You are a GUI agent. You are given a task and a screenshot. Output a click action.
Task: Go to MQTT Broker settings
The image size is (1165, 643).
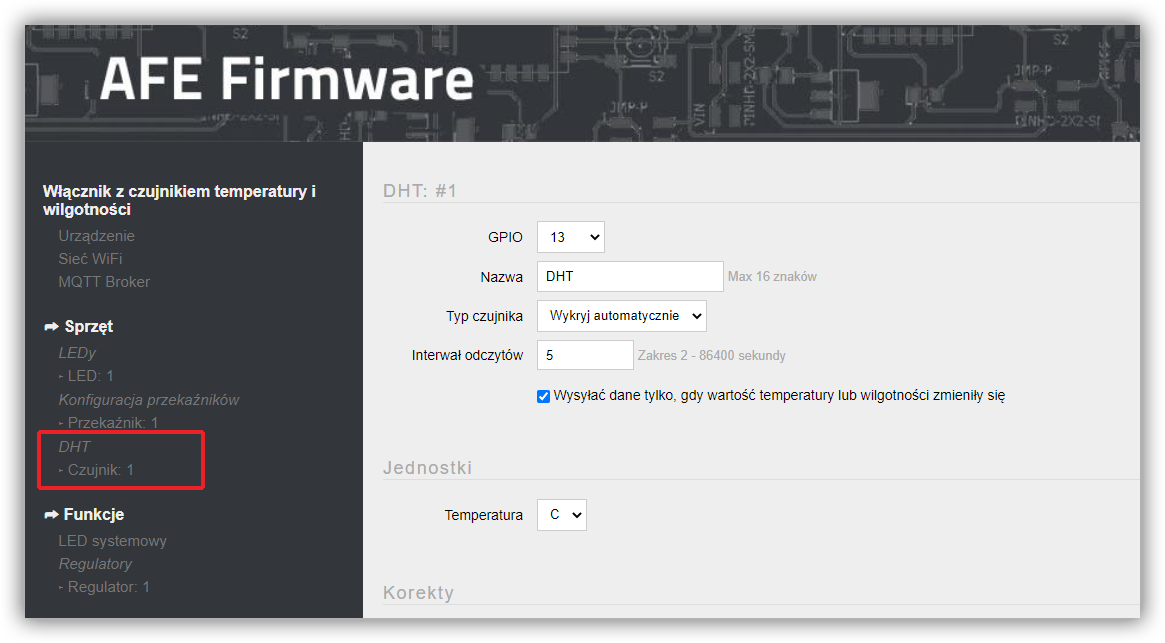(104, 282)
